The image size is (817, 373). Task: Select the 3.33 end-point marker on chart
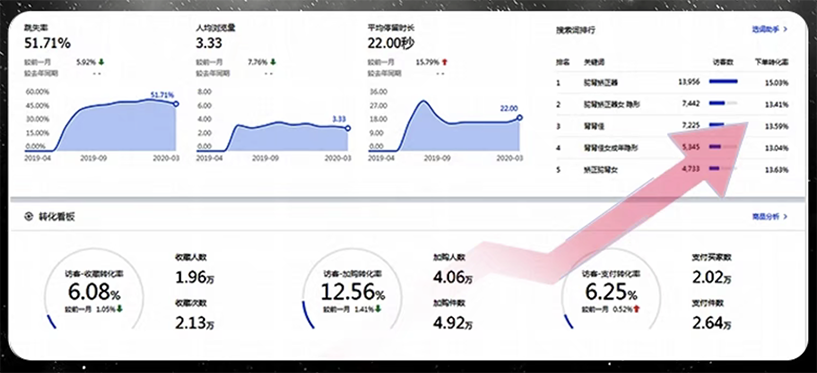348,128
